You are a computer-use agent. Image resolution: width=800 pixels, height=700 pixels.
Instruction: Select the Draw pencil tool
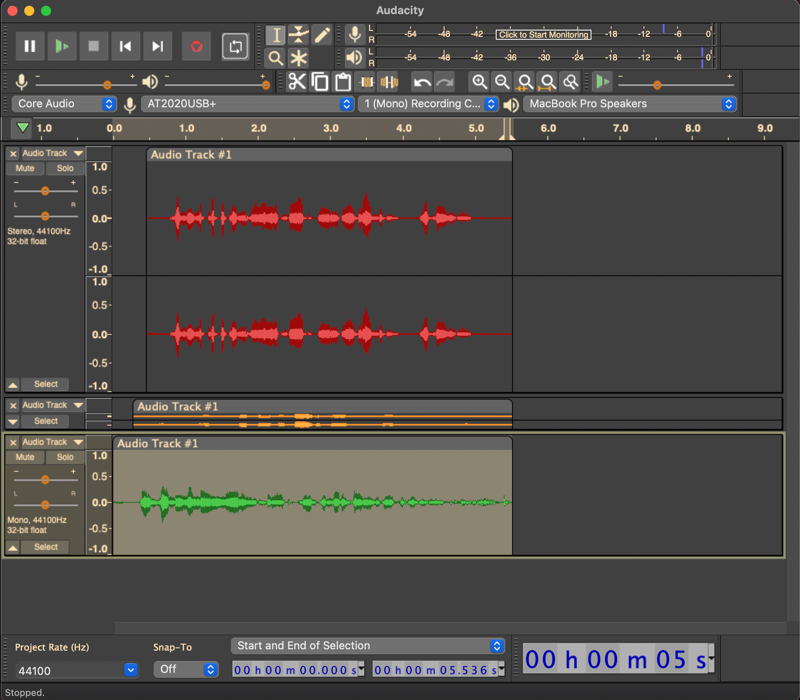tap(322, 35)
